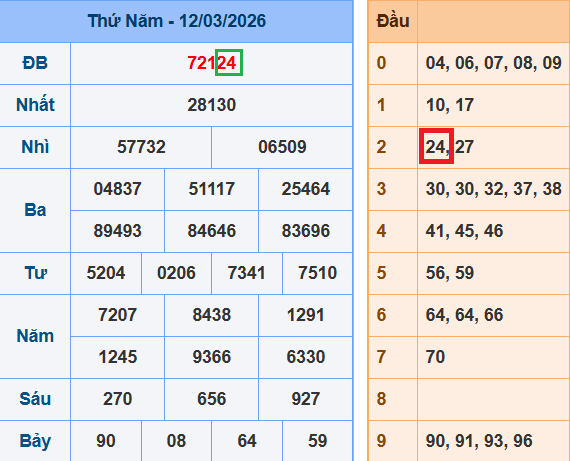The image size is (570, 461).
Task: Select the 'Ba' prize row label
Action: point(35,210)
